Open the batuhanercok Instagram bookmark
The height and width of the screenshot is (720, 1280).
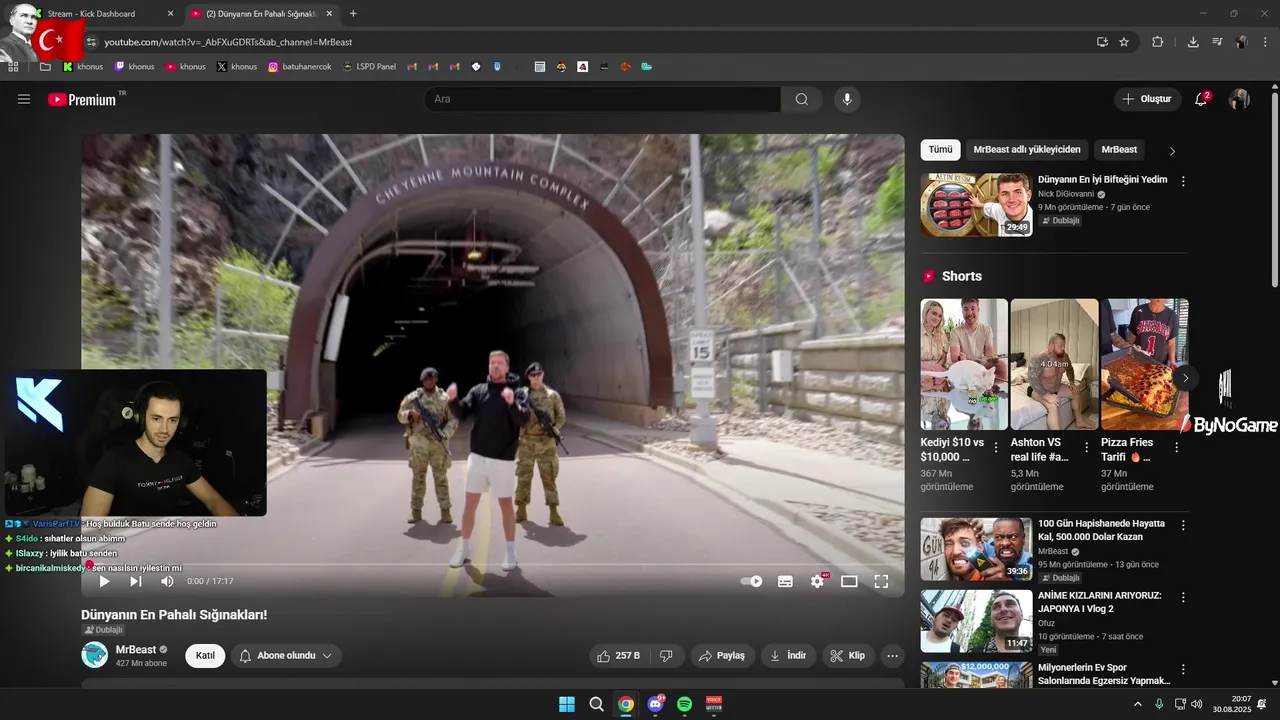[x=300, y=67]
